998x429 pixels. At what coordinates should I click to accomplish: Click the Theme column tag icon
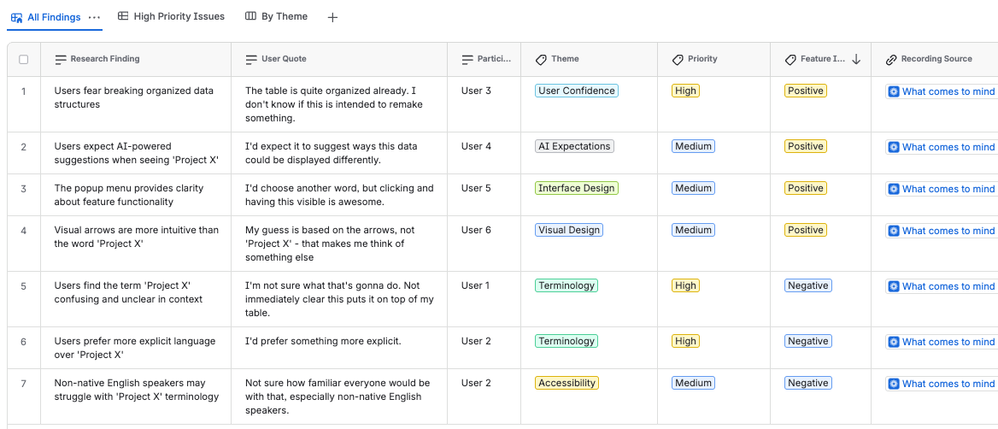click(541, 60)
